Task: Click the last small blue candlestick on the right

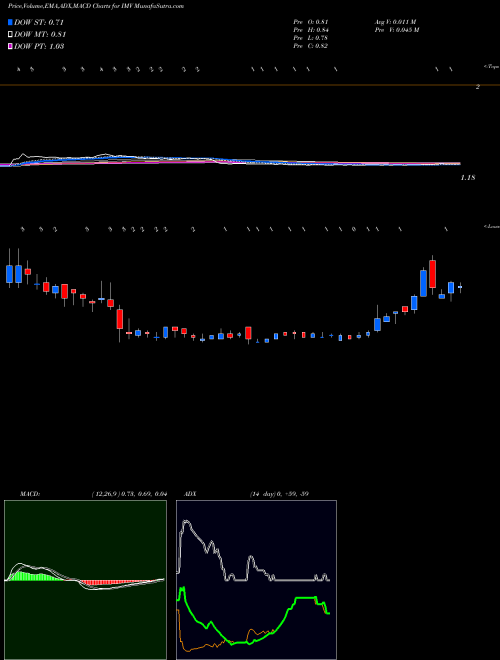Action: pos(460,287)
